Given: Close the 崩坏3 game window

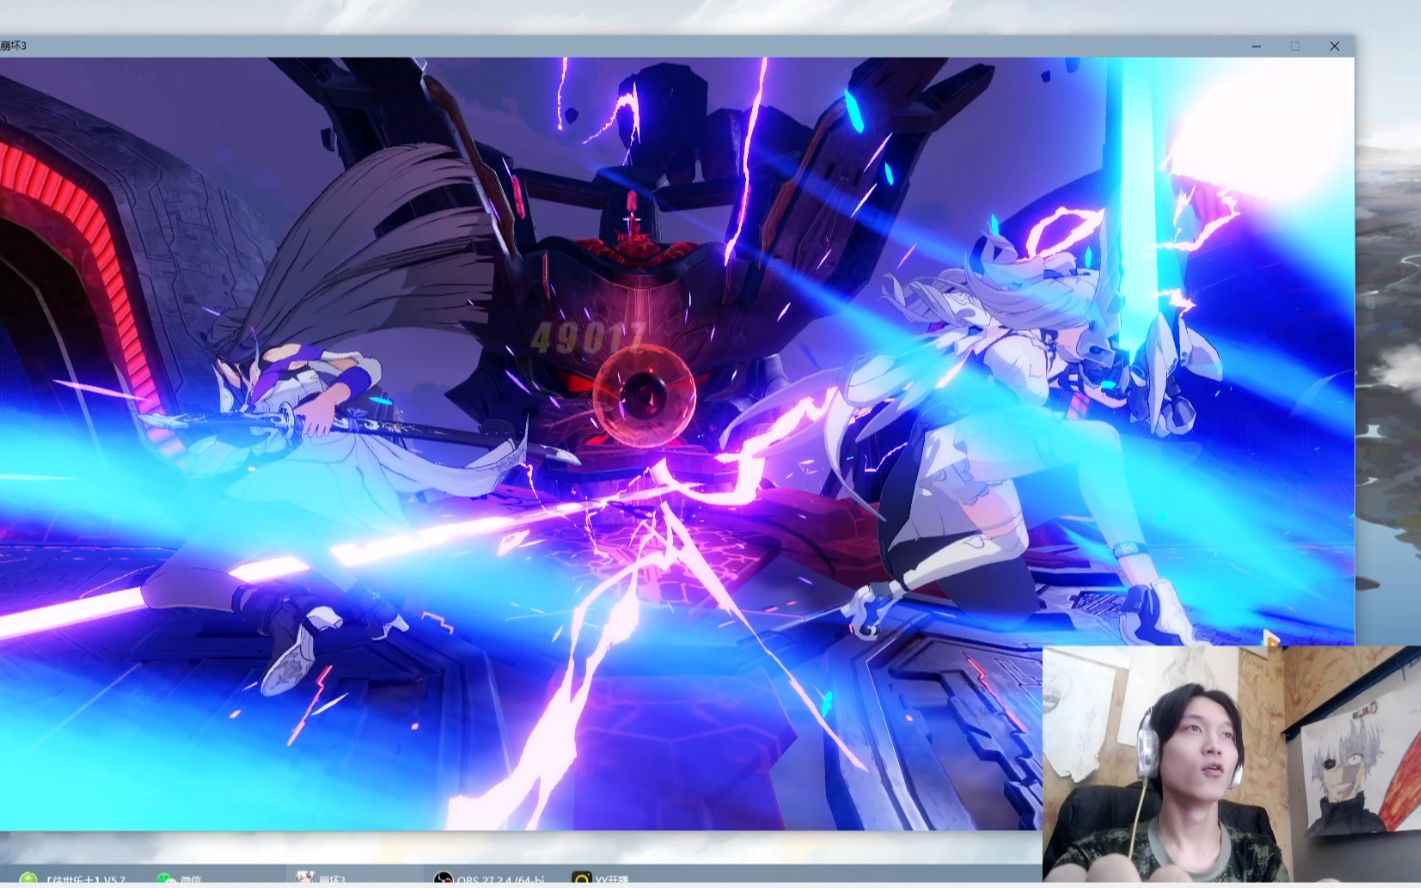Looking at the screenshot, I should click(x=1334, y=46).
